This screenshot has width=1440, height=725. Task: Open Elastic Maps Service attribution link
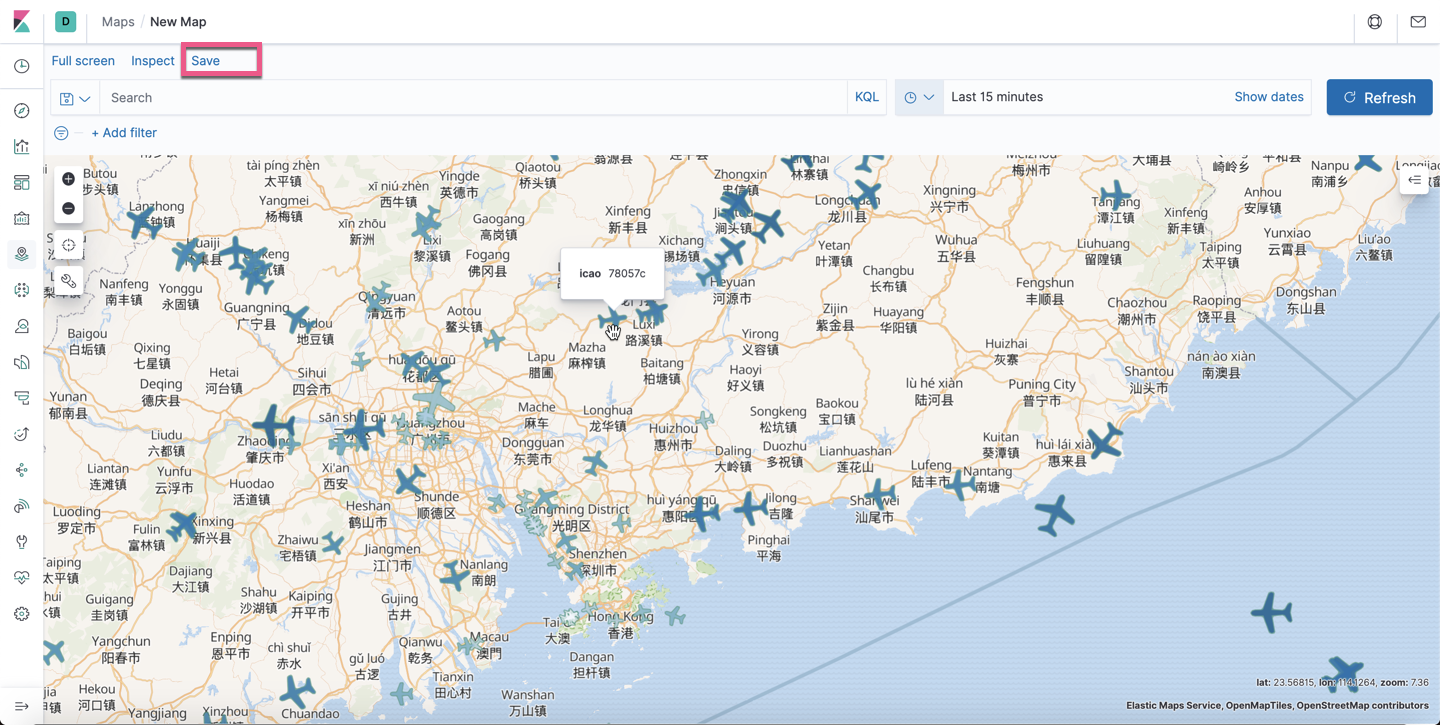pos(1173,706)
